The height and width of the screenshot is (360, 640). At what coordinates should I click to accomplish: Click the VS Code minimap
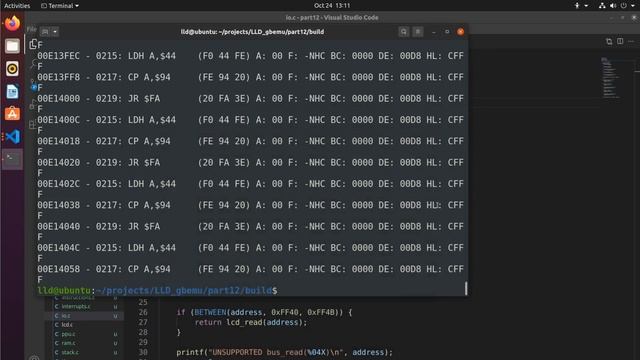[610, 78]
